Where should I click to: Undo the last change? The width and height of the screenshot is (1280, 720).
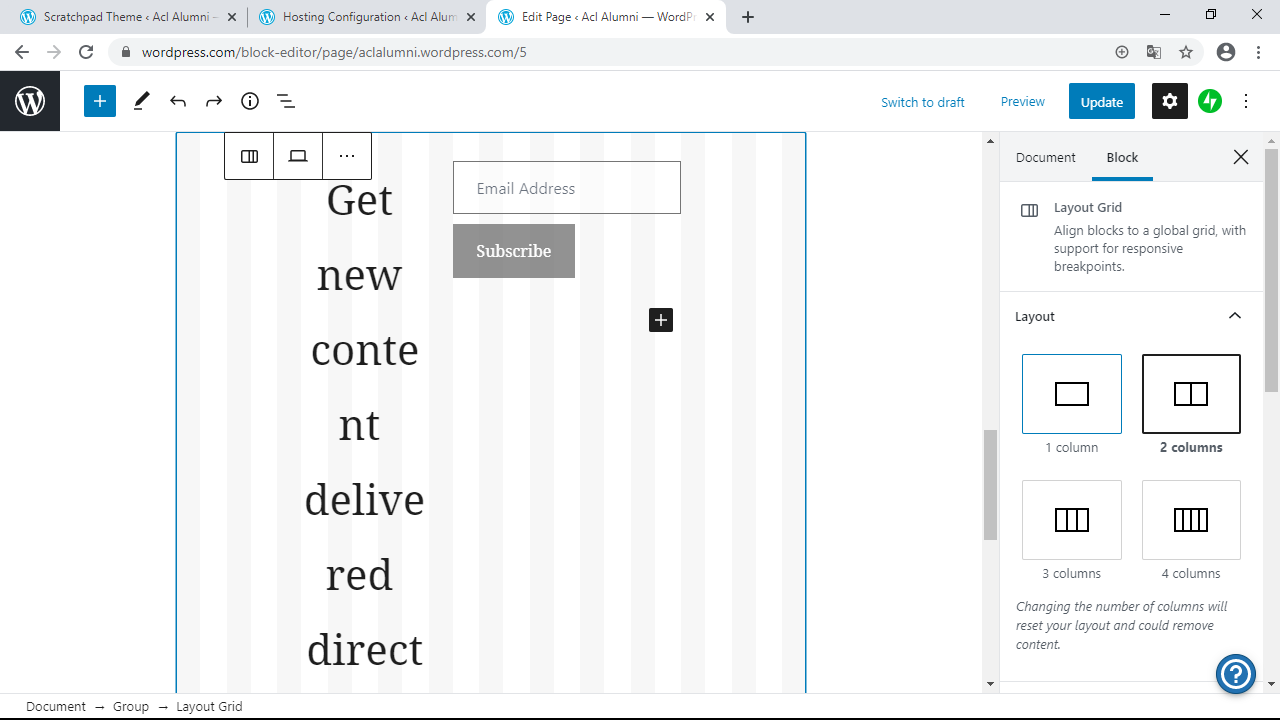[x=178, y=101]
